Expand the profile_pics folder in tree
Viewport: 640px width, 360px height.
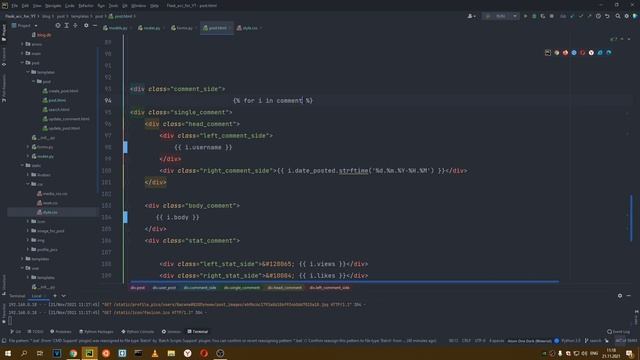click(x=28, y=249)
